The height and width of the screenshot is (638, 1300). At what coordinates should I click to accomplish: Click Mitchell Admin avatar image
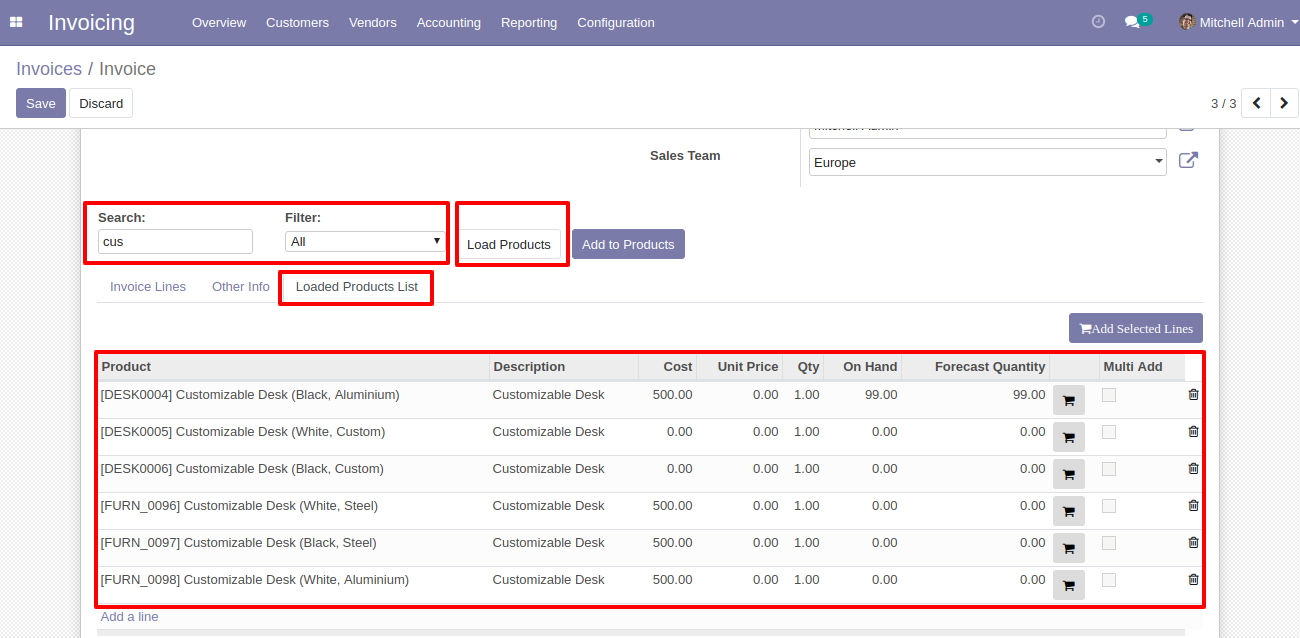click(x=1187, y=22)
